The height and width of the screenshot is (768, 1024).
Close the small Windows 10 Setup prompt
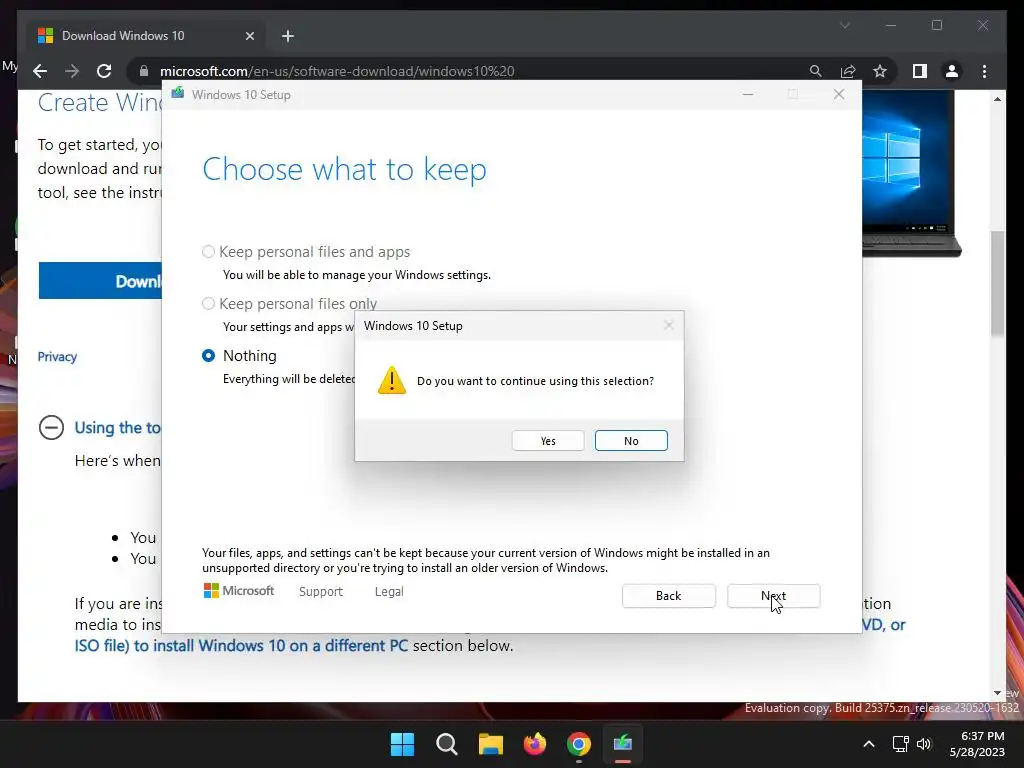668,325
